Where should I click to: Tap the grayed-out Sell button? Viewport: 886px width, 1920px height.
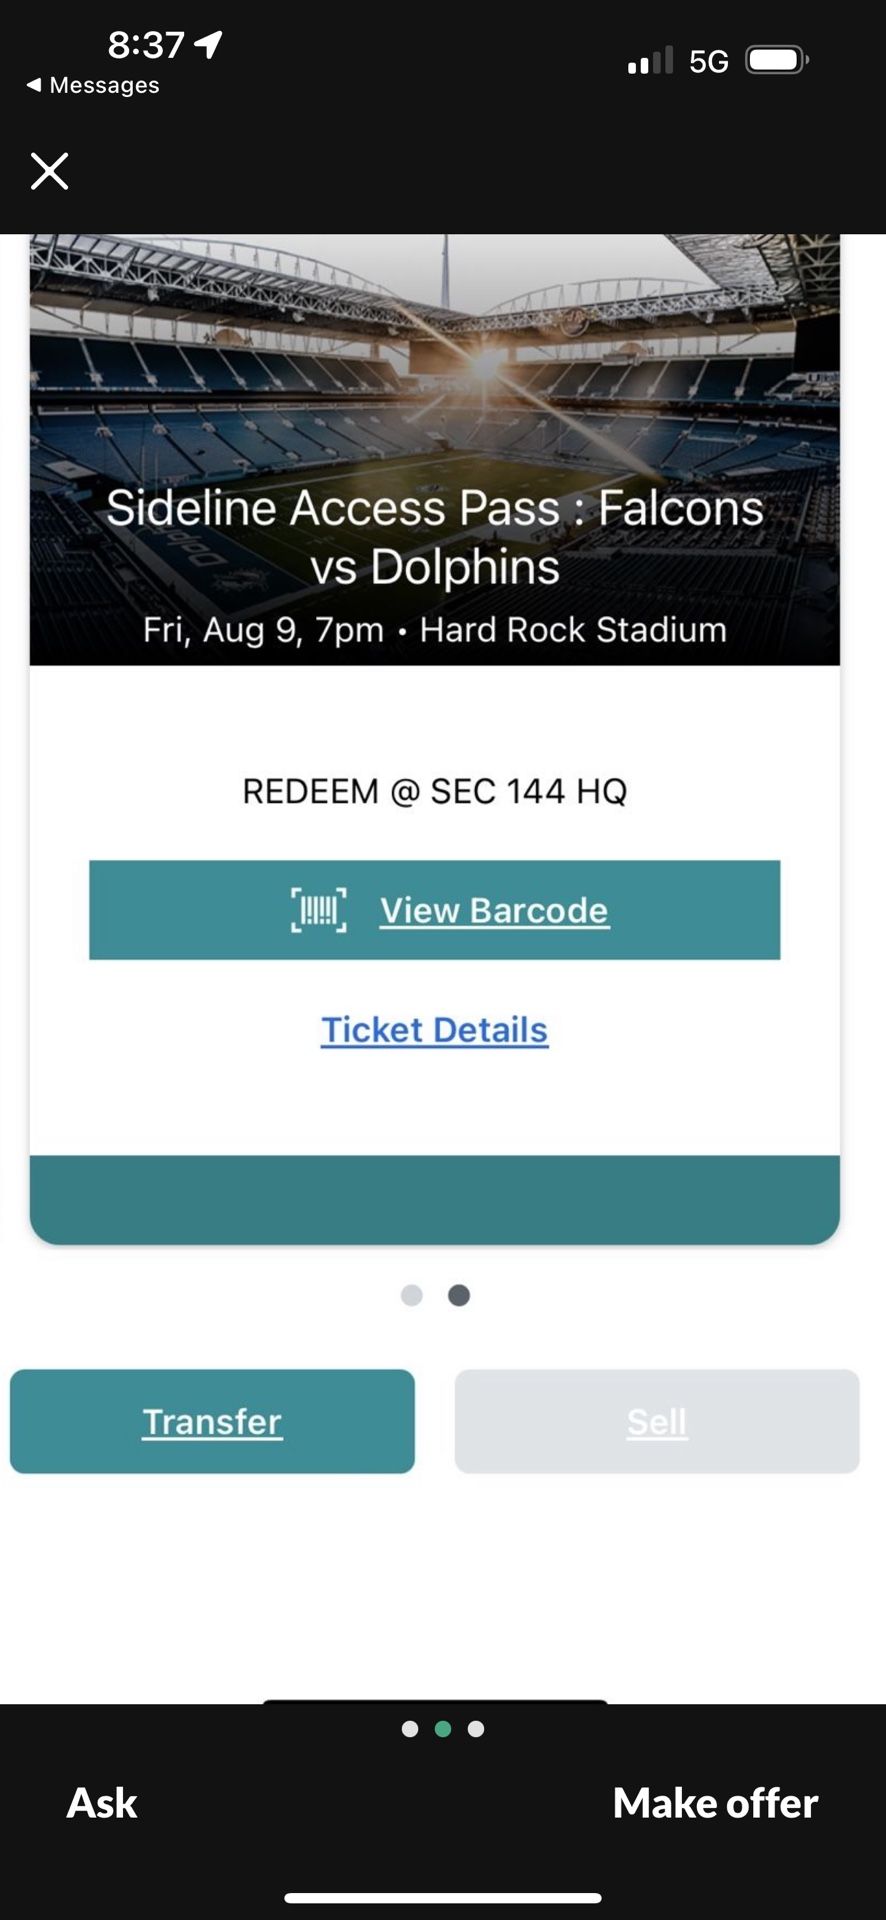click(x=656, y=1421)
